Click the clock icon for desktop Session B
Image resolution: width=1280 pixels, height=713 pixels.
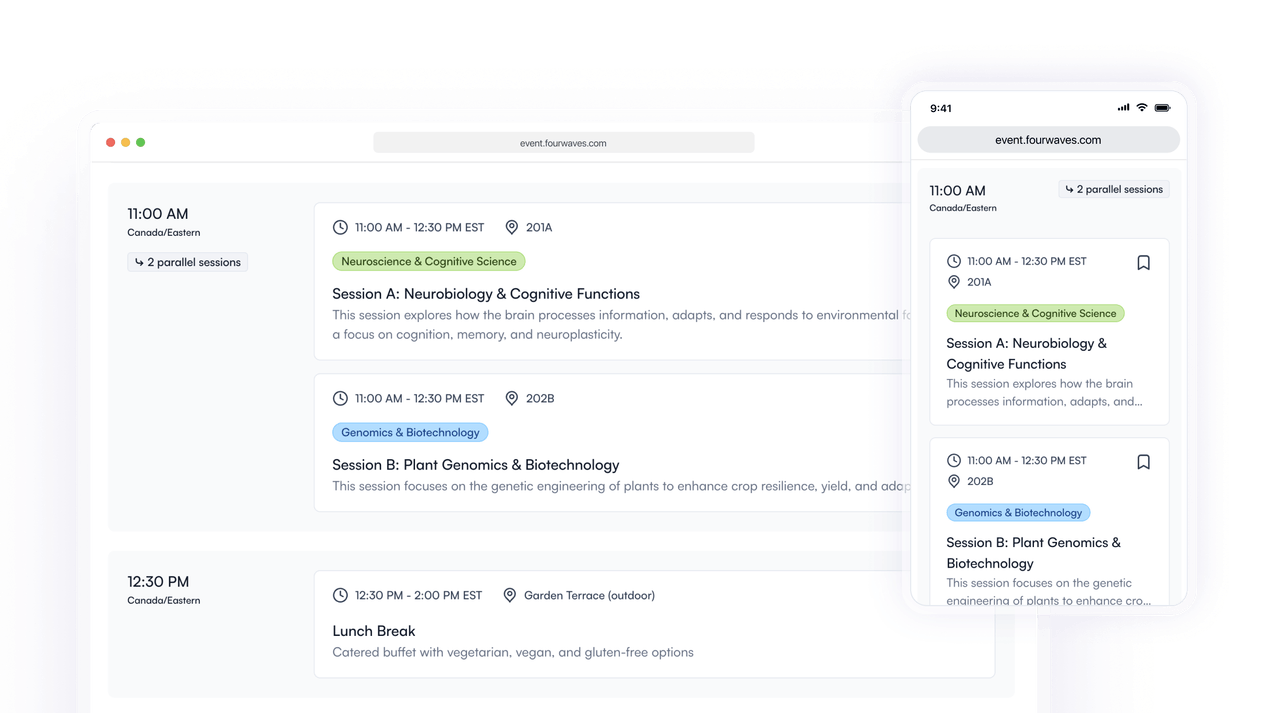point(340,398)
